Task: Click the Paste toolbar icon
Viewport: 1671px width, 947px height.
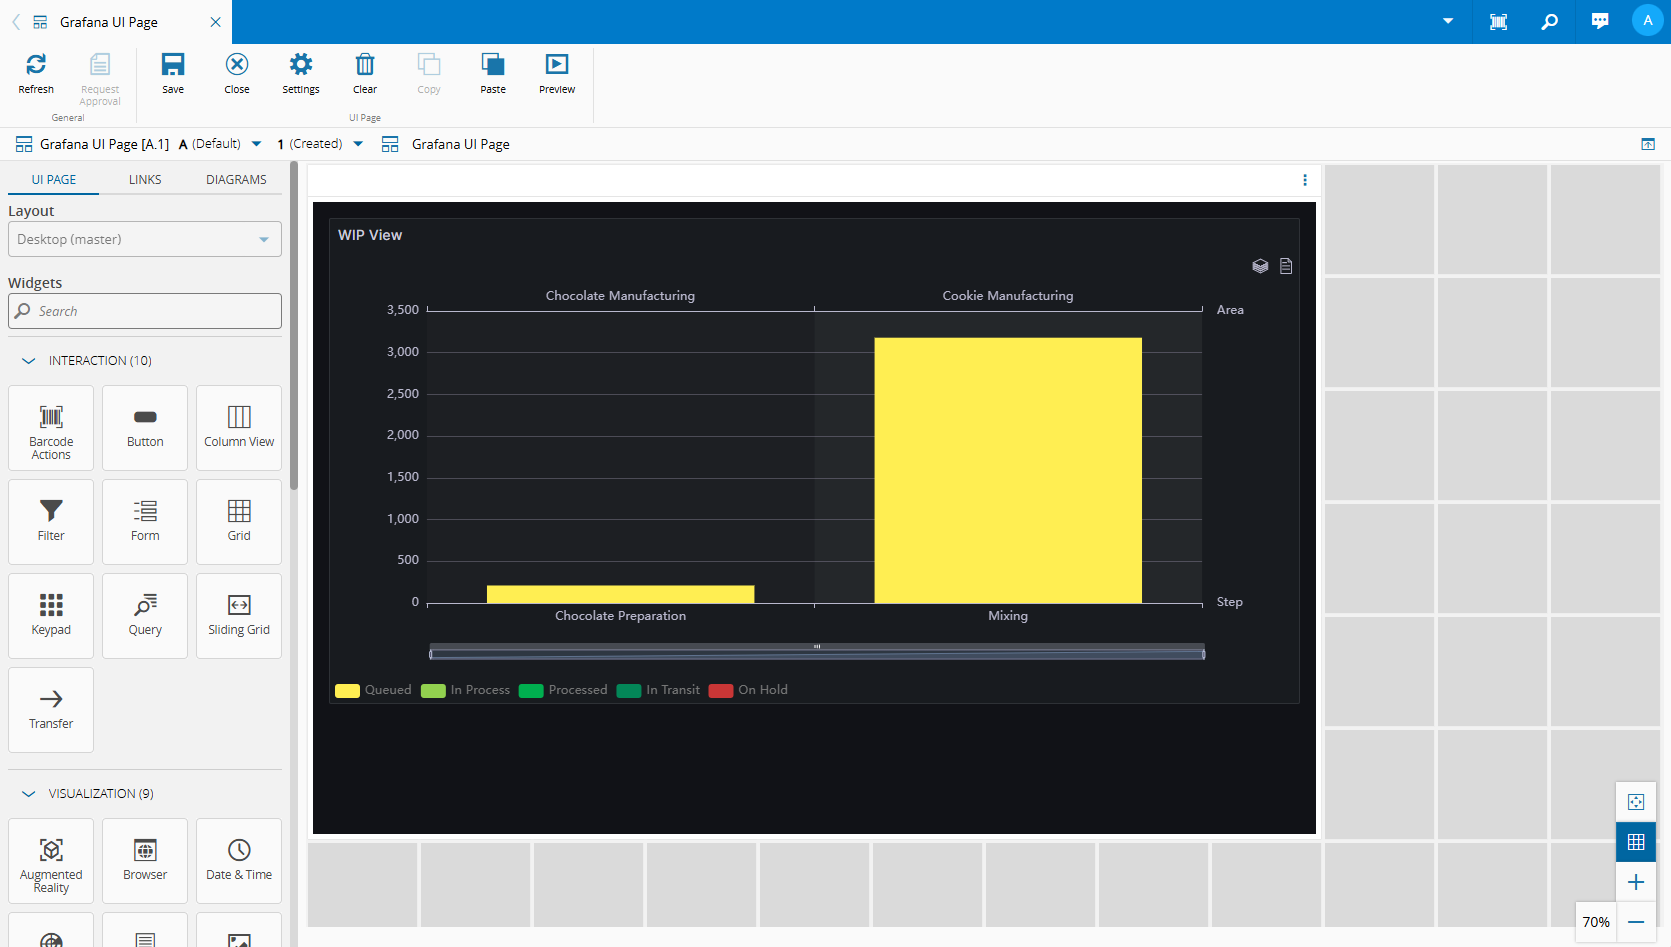Action: [x=492, y=66]
